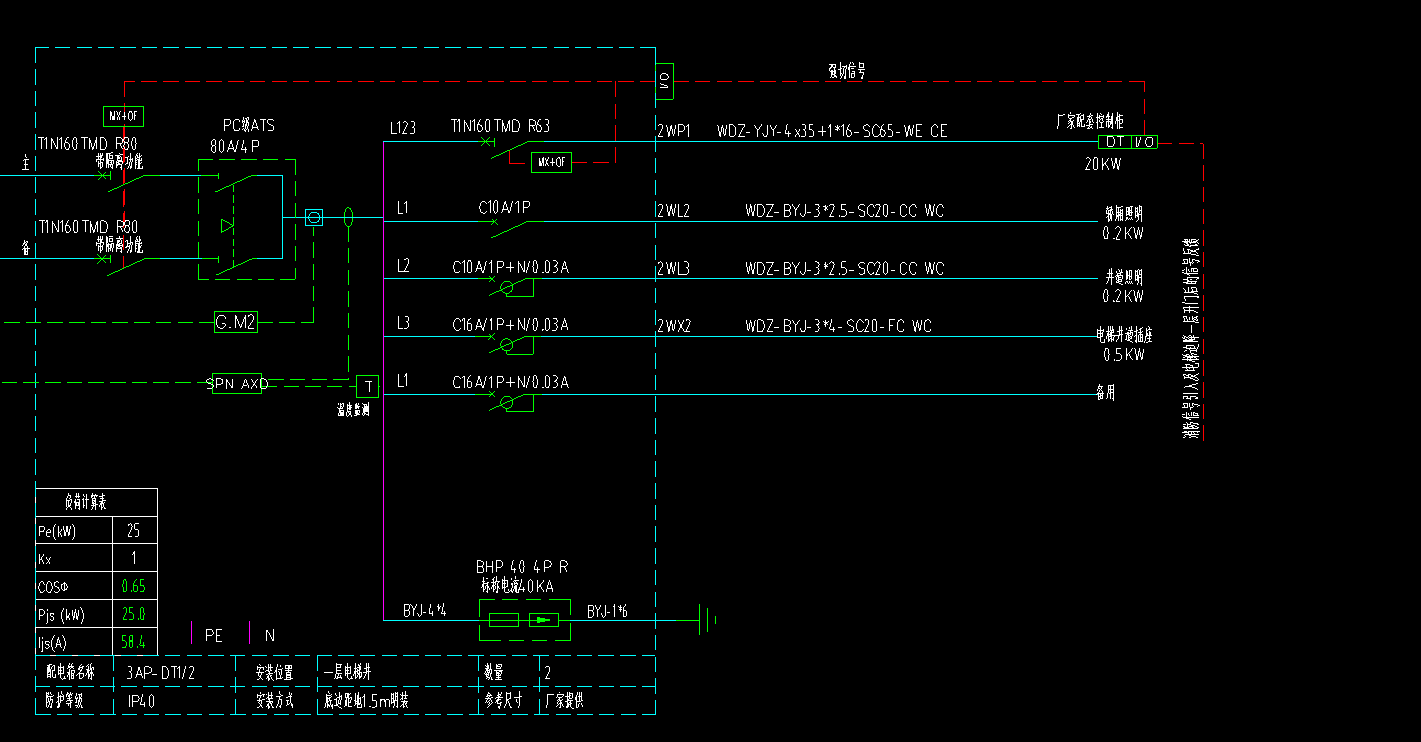Click the PC级ATS label

248,126
